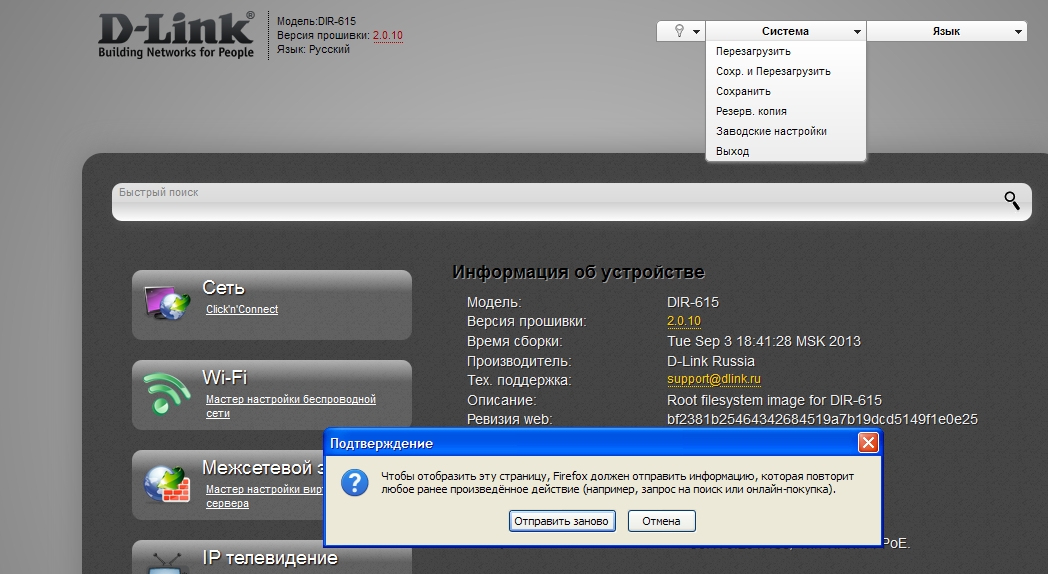Click the firewall globe icon
This screenshot has height=574, width=1048.
click(166, 483)
